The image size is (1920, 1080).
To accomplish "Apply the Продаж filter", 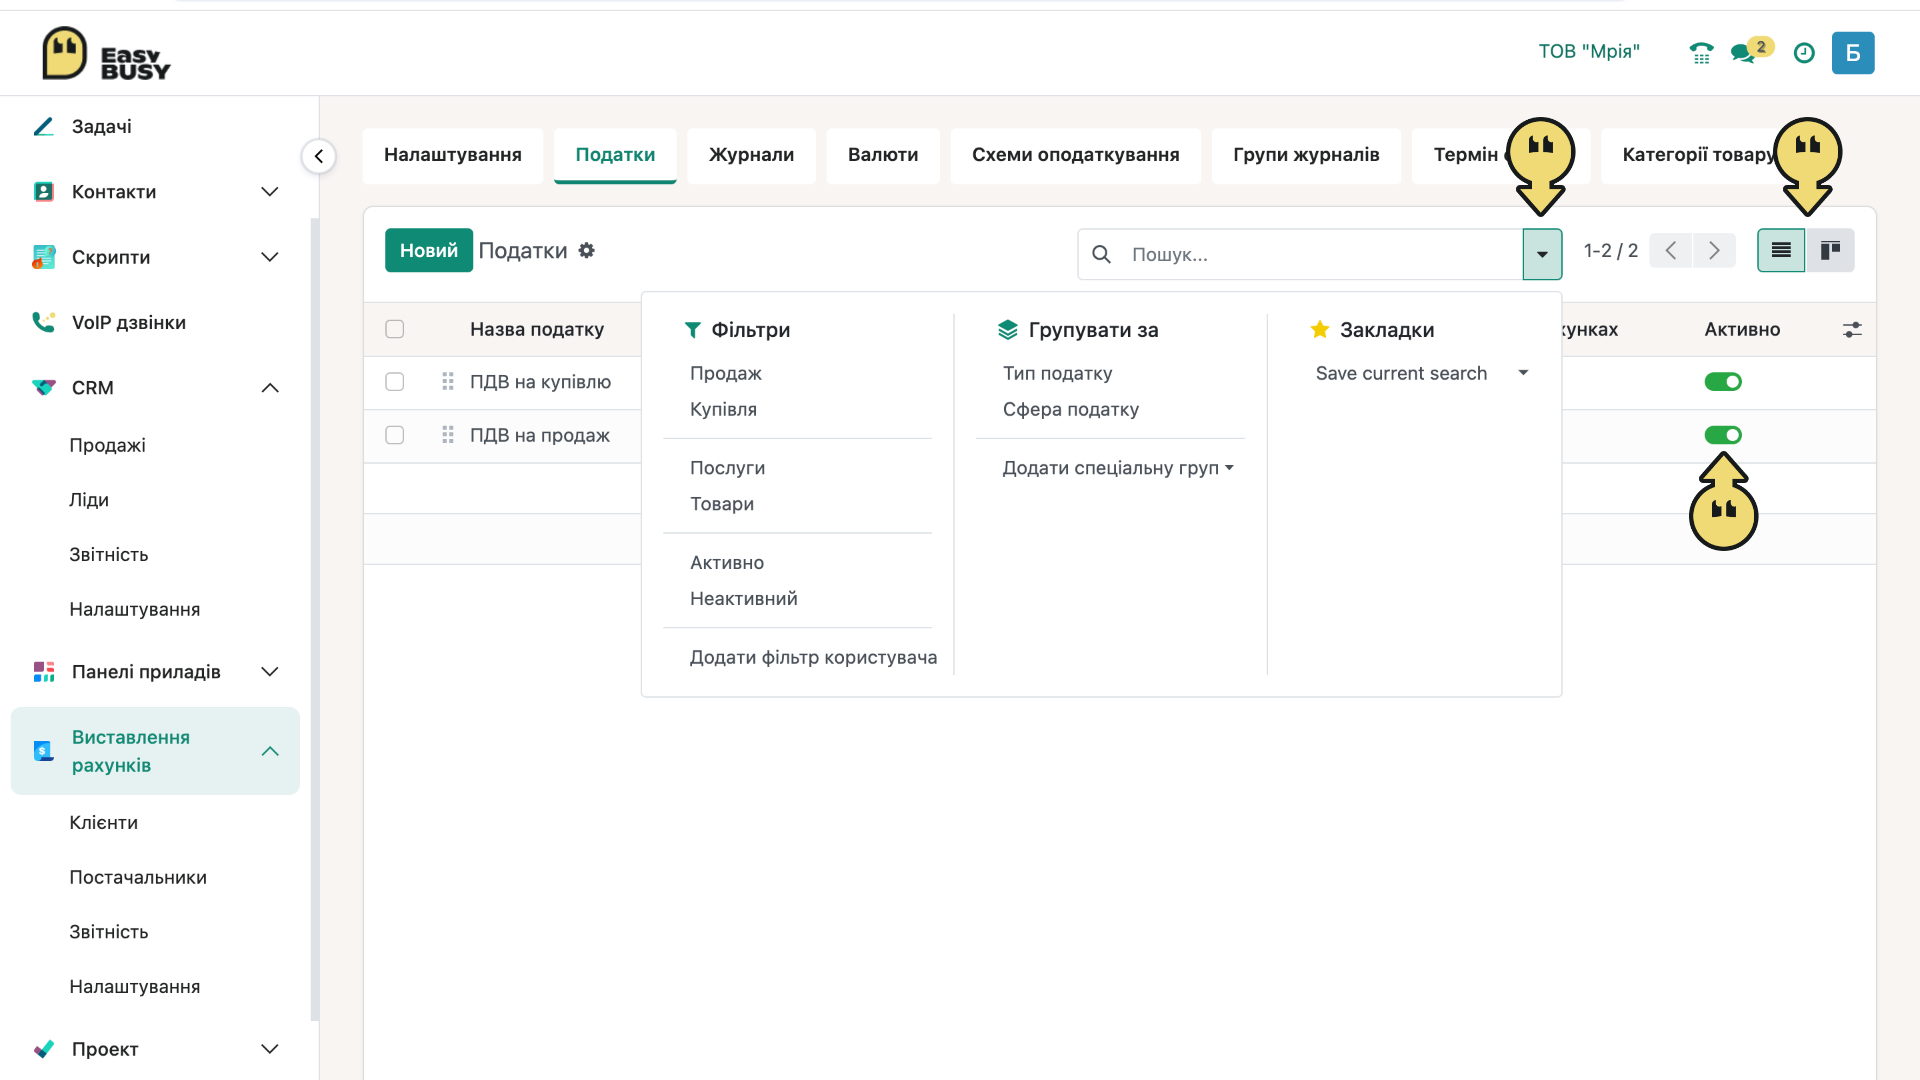I will coord(726,373).
